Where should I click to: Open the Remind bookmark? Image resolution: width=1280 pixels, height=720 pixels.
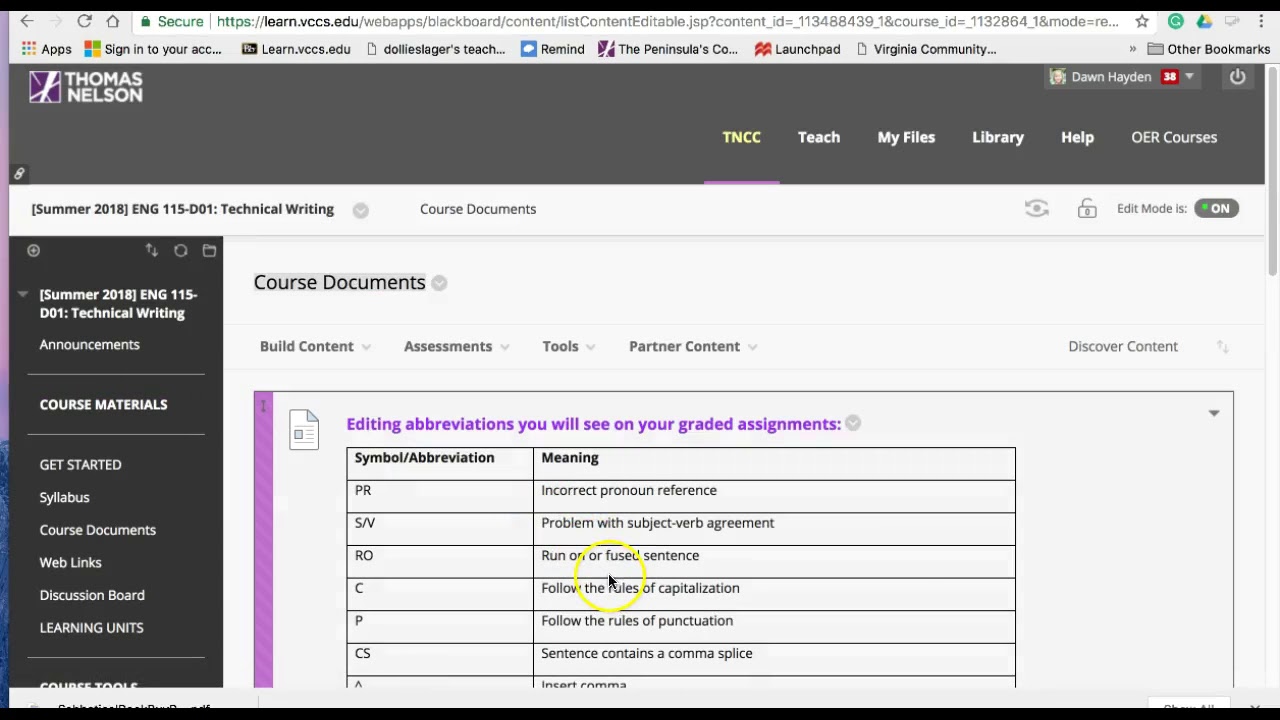(x=553, y=49)
